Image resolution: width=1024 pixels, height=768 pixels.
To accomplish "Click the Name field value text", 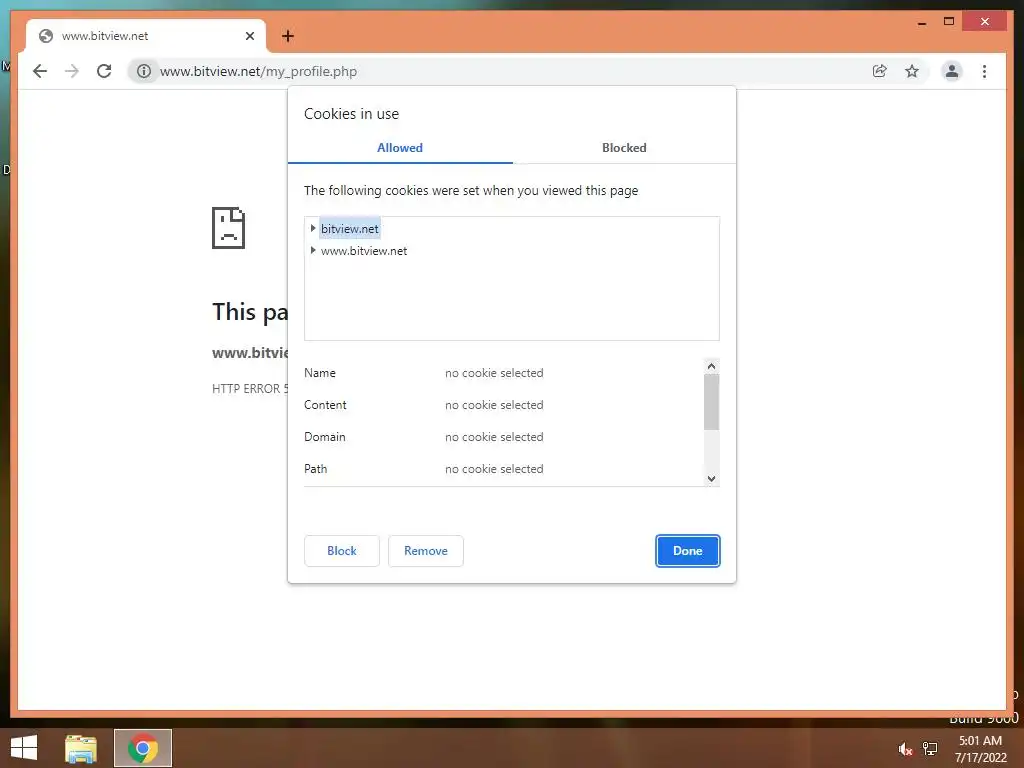I will pos(494,373).
